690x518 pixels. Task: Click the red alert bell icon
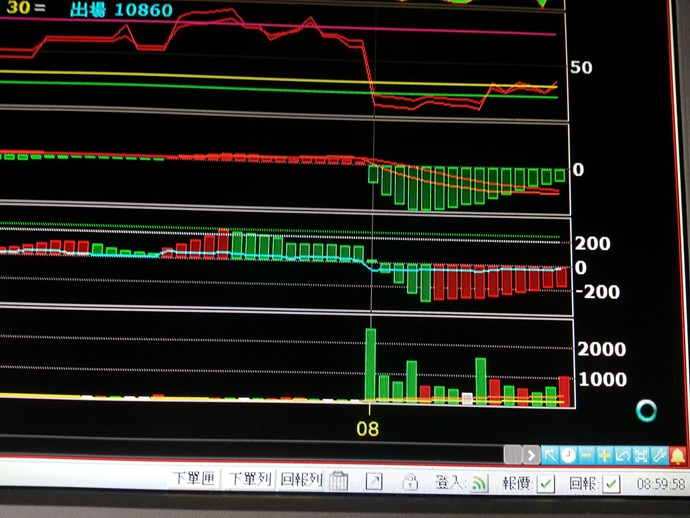[678, 456]
